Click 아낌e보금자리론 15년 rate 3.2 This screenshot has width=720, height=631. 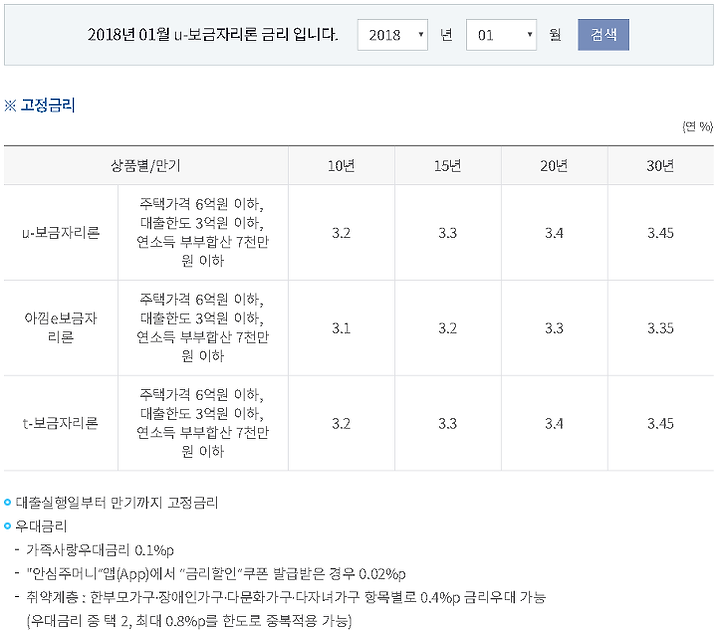448,328
